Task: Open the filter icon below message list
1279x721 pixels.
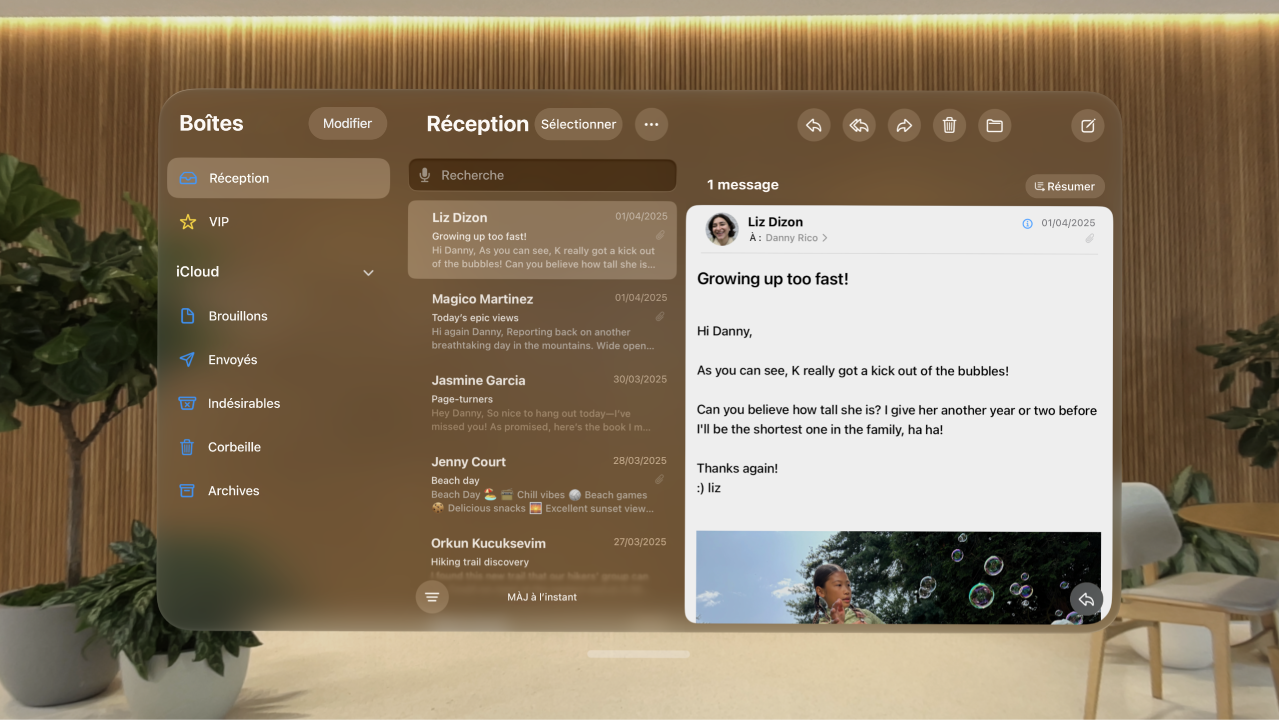Action: coord(432,597)
